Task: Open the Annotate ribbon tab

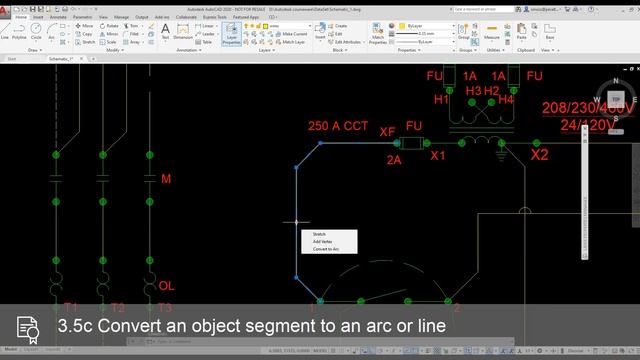Action: (x=58, y=17)
